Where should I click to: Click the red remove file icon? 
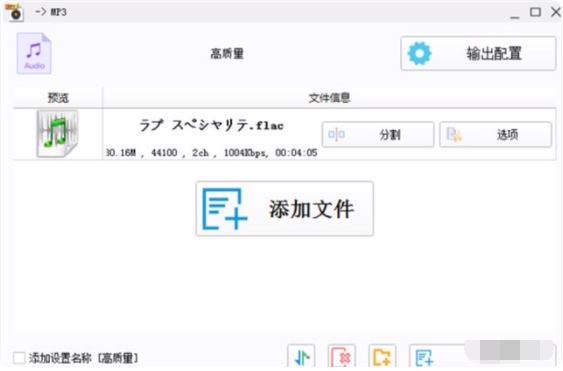click(x=342, y=356)
